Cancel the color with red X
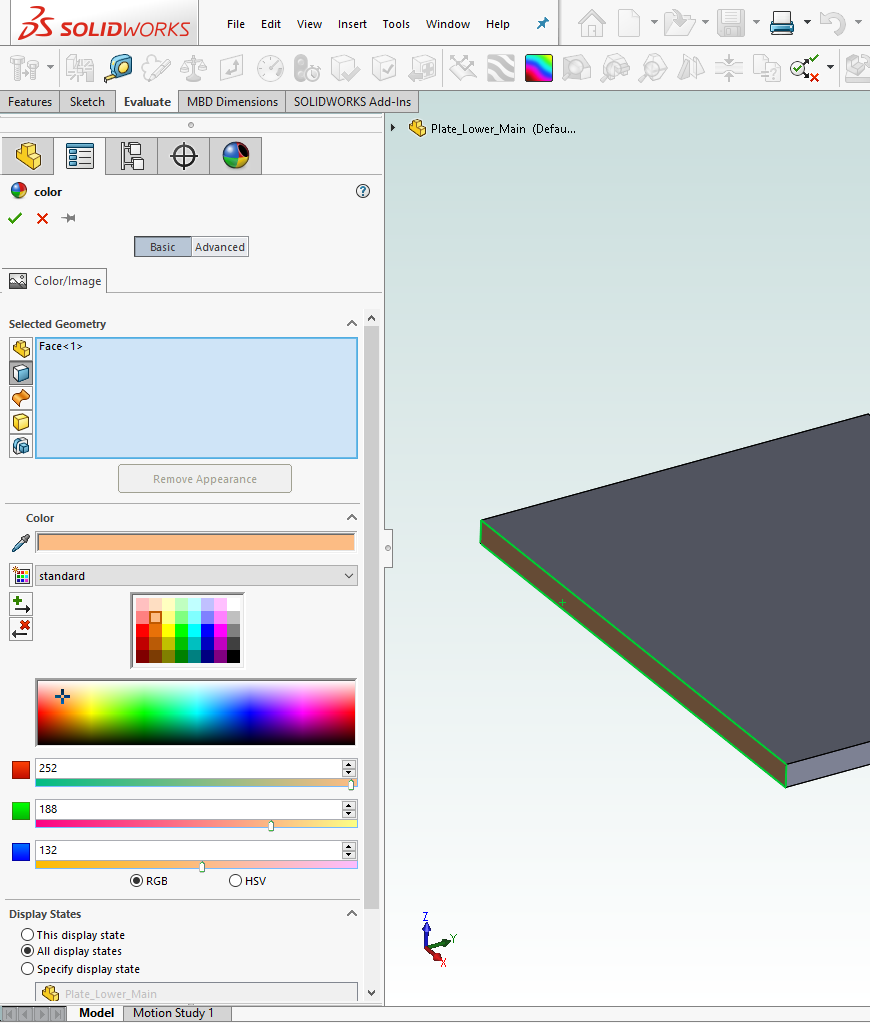Image resolution: width=870 pixels, height=1023 pixels. [42, 218]
